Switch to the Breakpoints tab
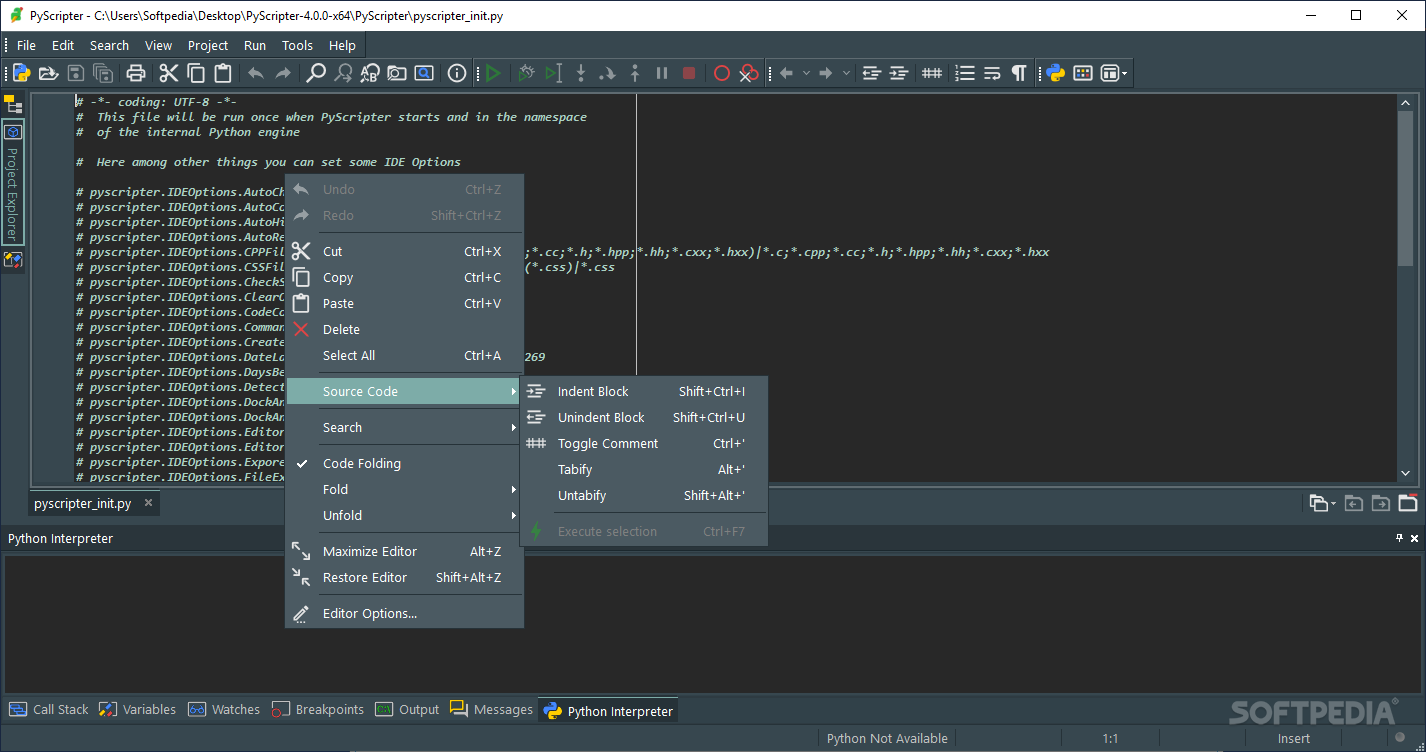Screen dimensions: 1426x752 pos(317,709)
